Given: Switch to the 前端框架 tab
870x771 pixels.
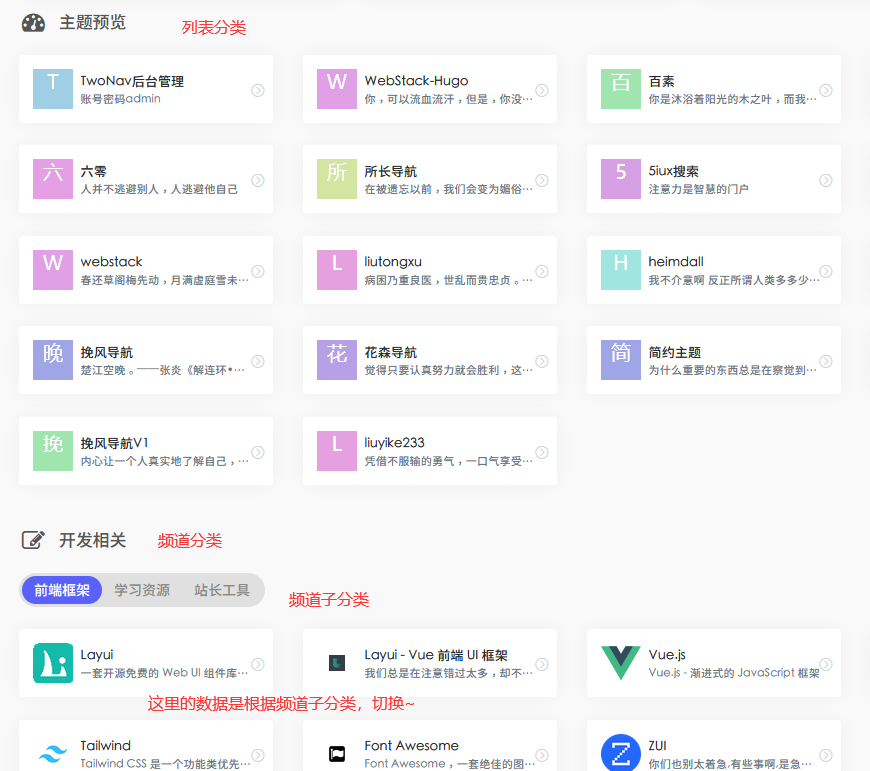Looking at the screenshot, I should (62, 590).
